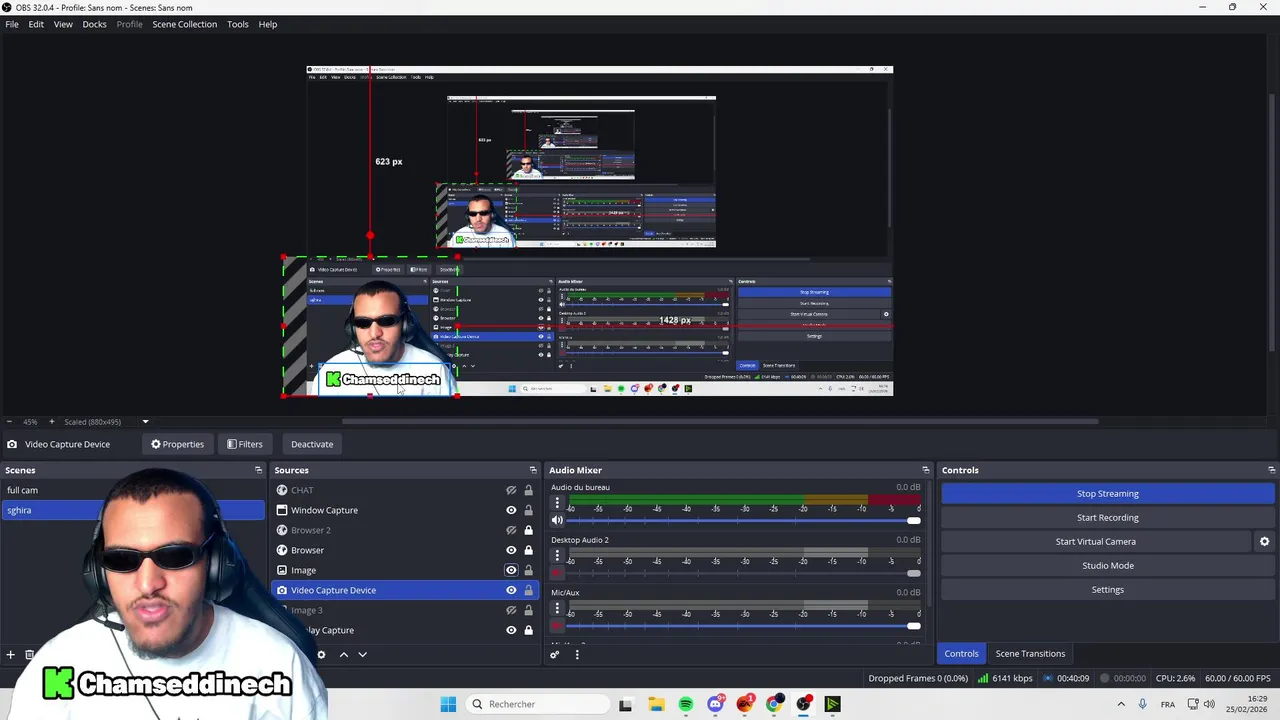Viewport: 1280px width, 720px height.
Task: Open the File menu
Action: [x=12, y=24]
